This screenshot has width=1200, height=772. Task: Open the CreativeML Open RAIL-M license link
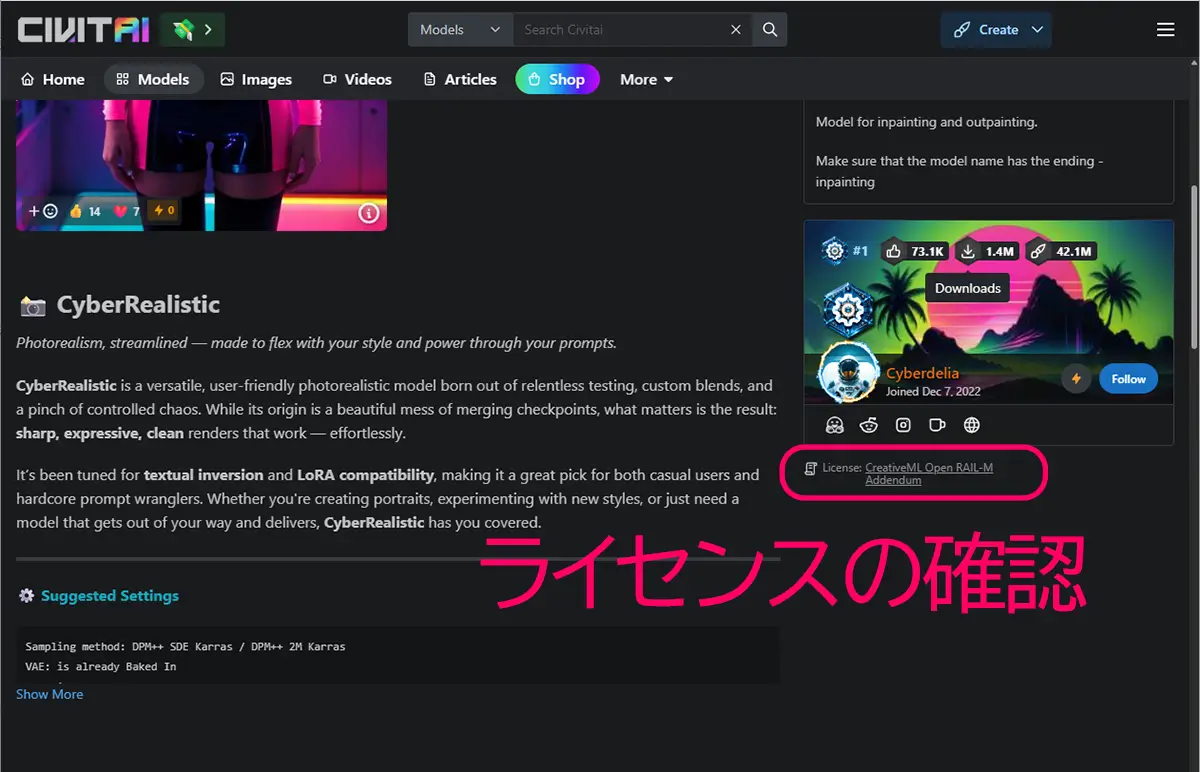tap(929, 468)
